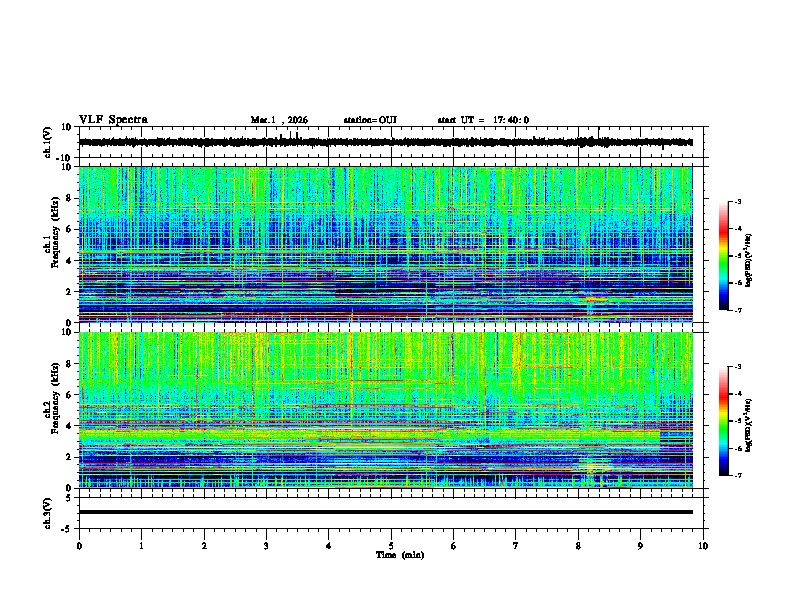
Task: Click time axis tick label "7"
Action: click(516, 545)
